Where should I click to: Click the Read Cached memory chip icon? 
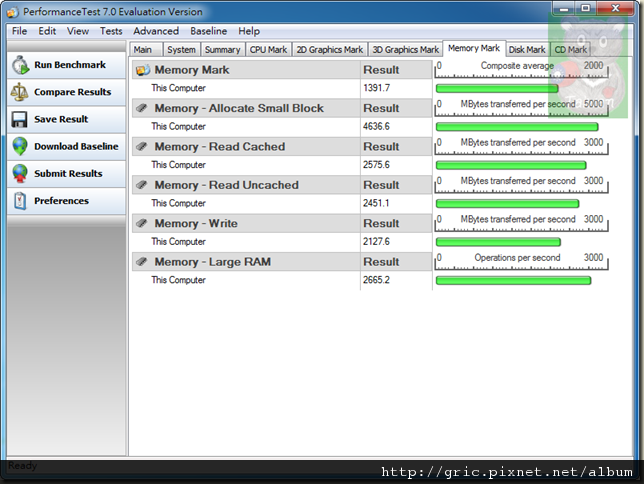coord(142,147)
